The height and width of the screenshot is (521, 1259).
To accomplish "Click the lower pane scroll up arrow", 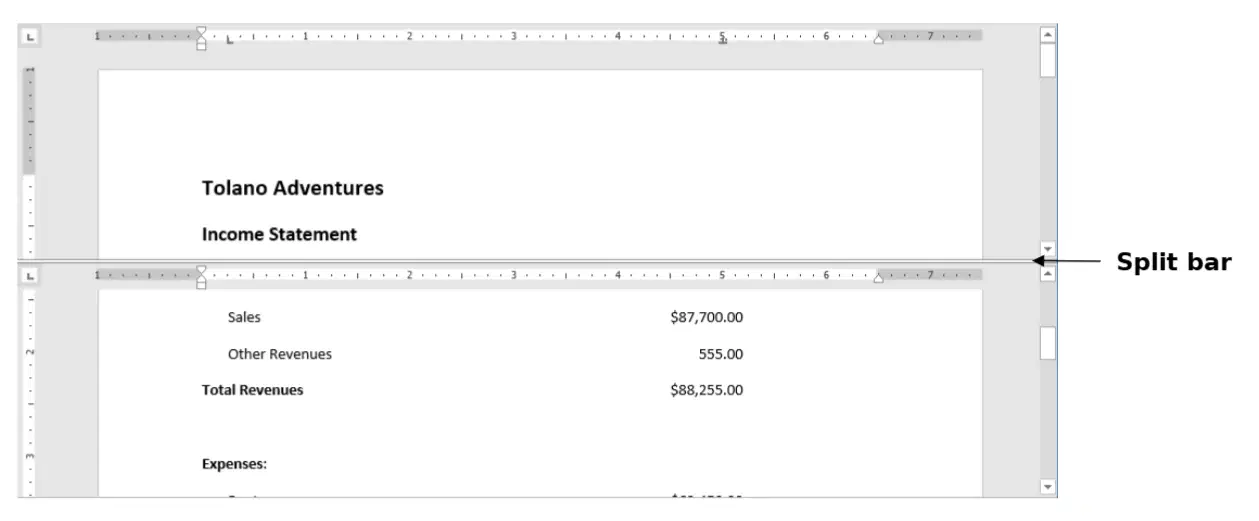I will (1048, 274).
